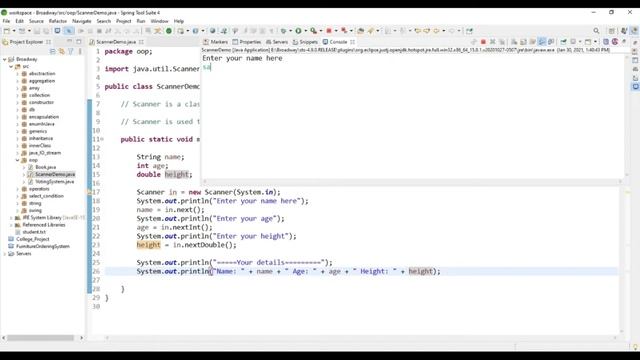This screenshot has height=360, width=640.
Task: Open the Run menu
Action: pyautogui.click(x=140, y=21)
